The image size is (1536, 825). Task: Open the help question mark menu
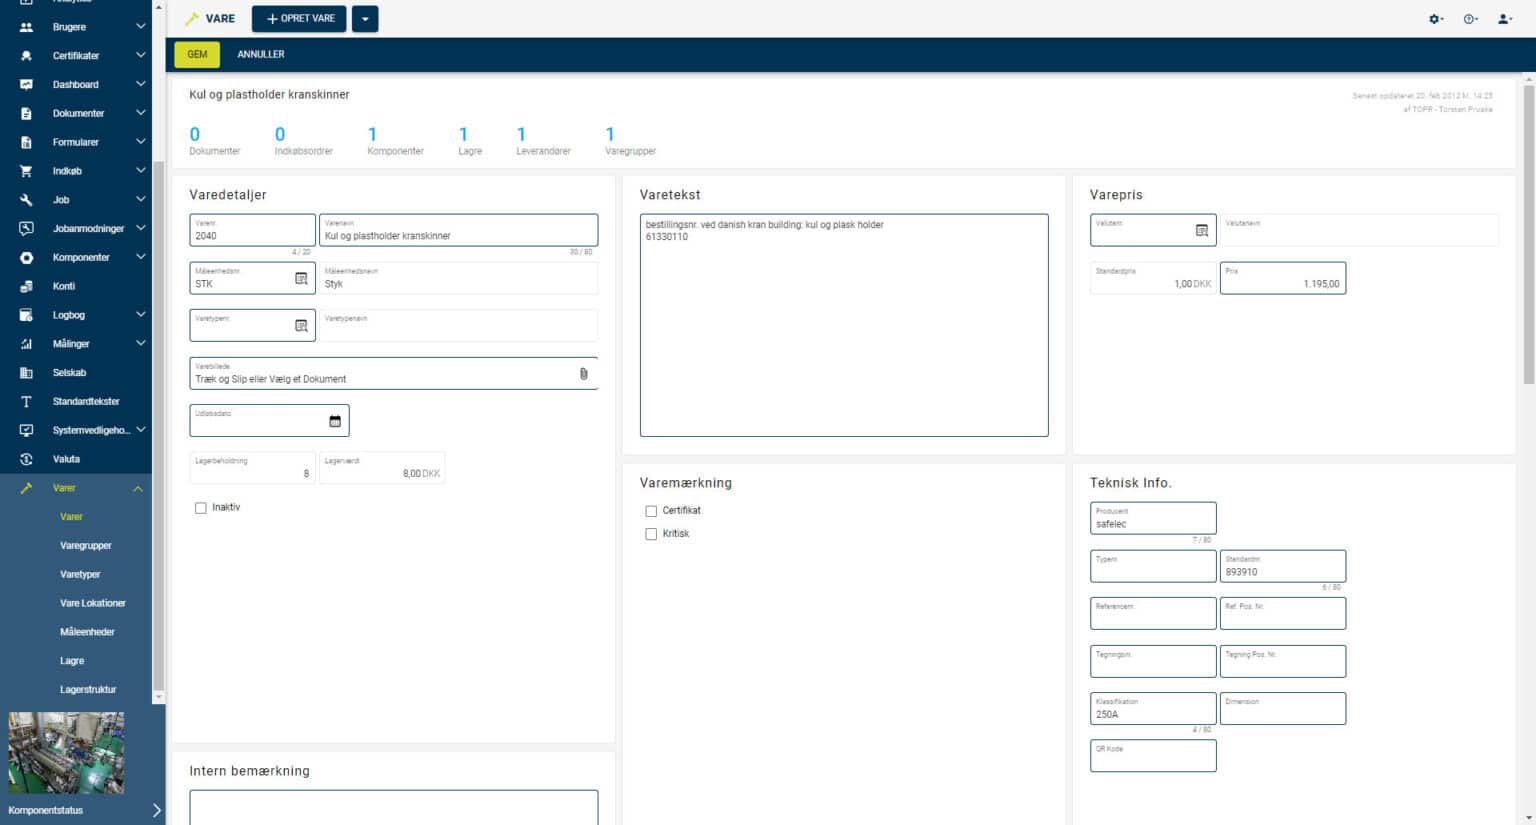[x=1470, y=19]
